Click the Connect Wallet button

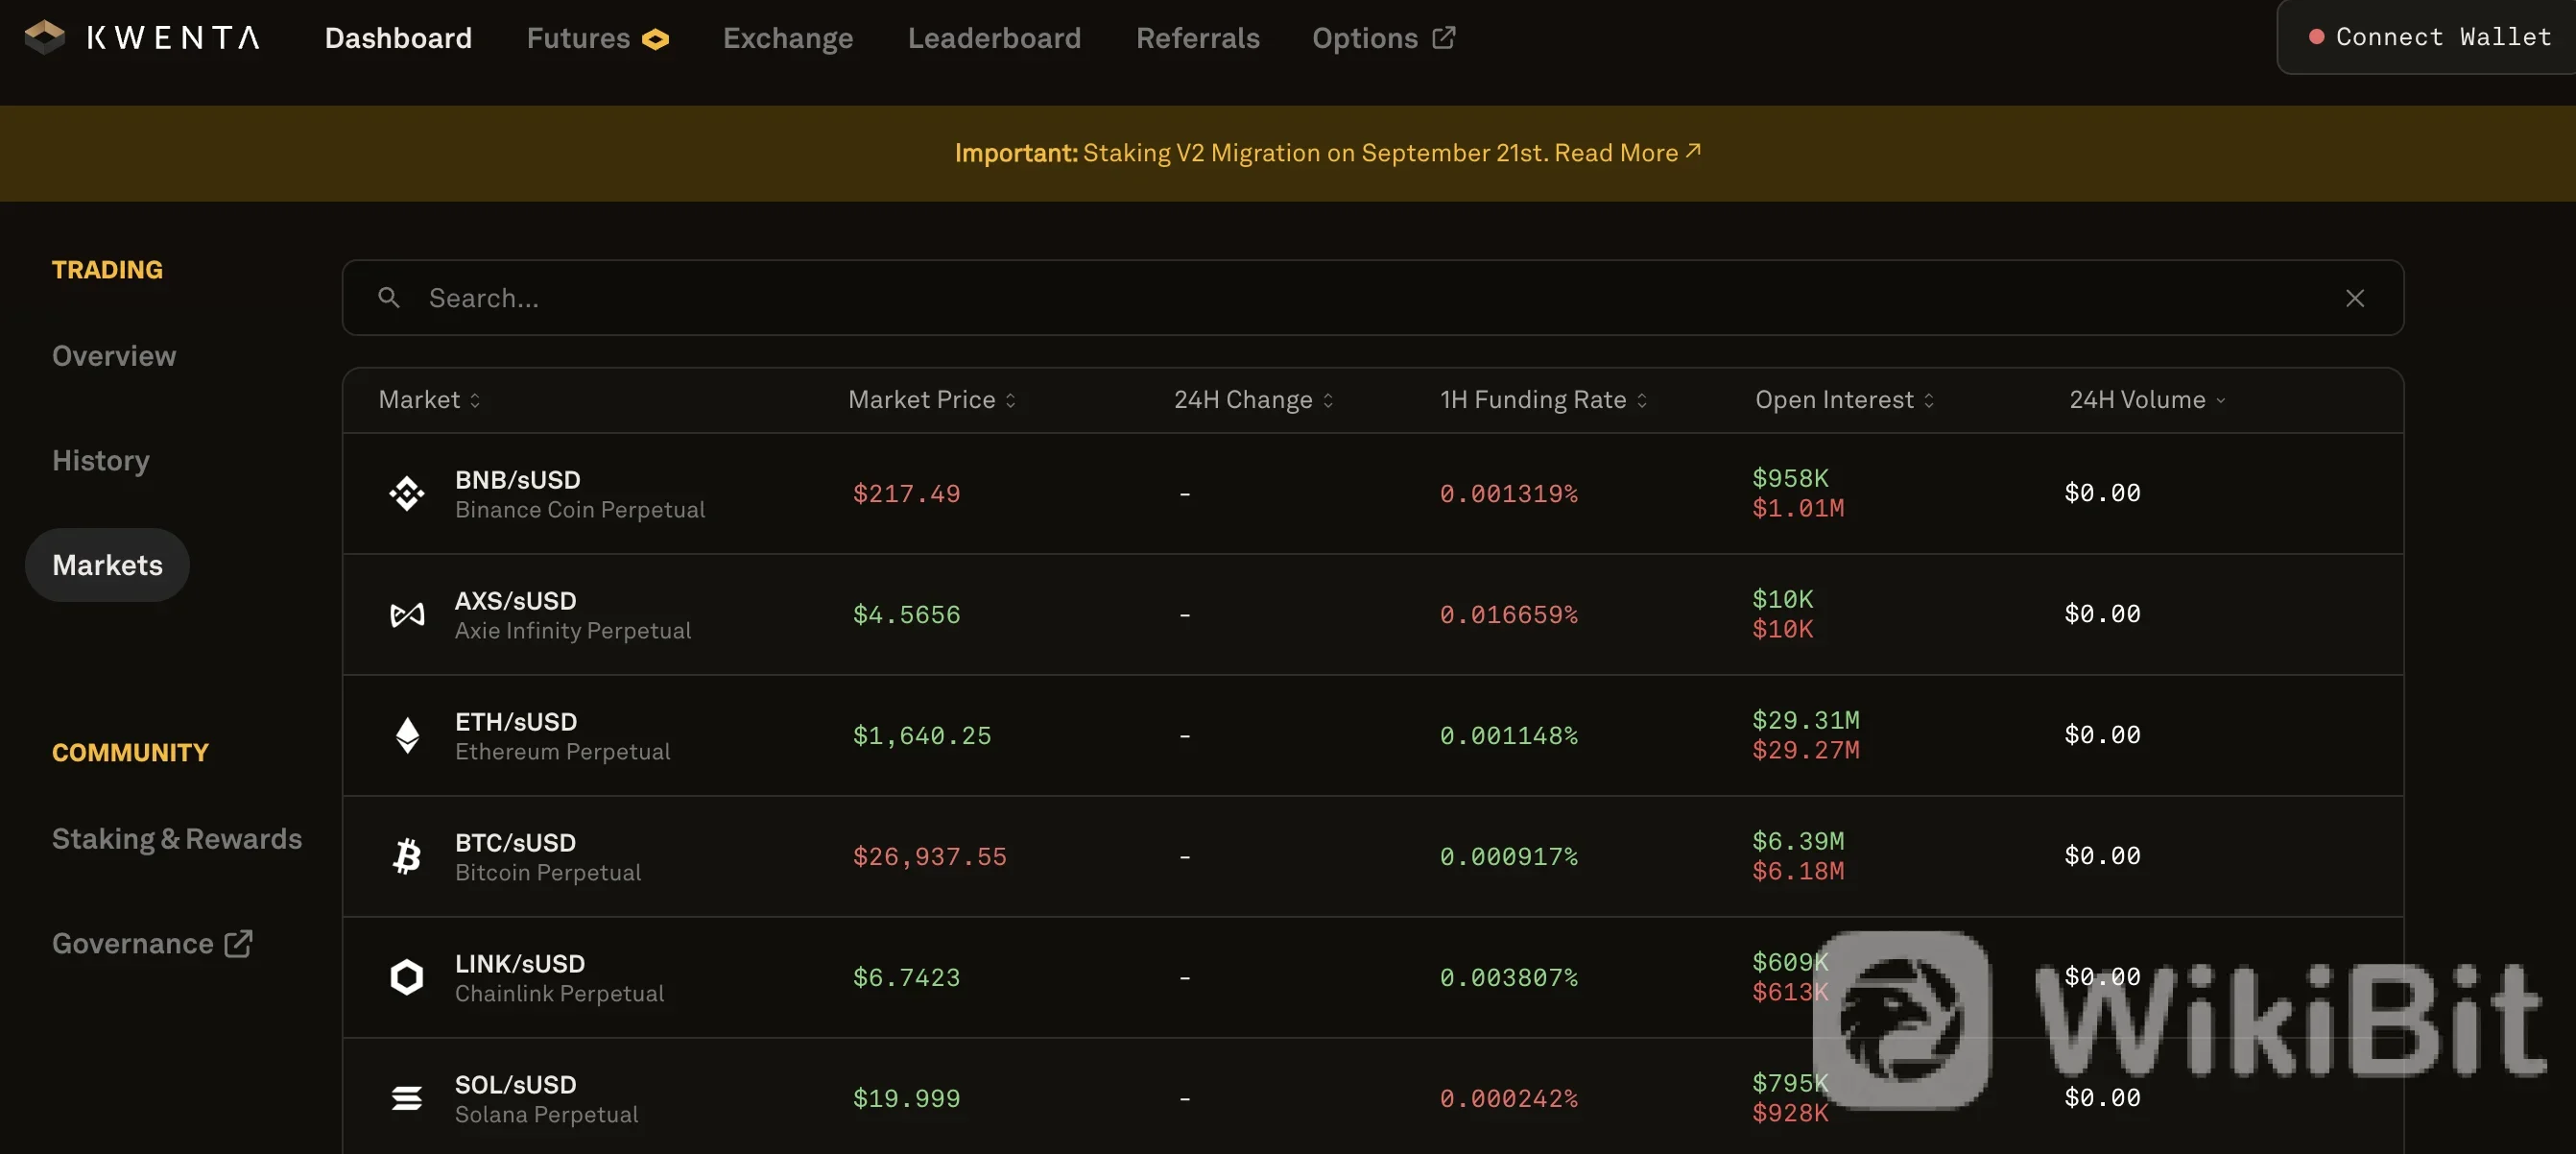2426,37
